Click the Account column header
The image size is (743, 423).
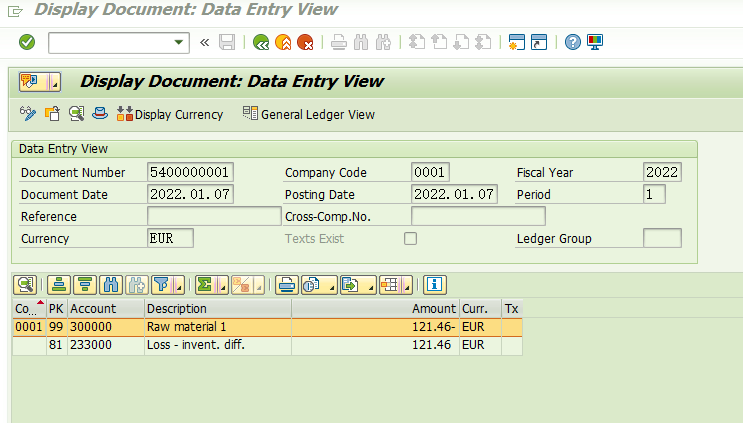pyautogui.click(x=106, y=309)
